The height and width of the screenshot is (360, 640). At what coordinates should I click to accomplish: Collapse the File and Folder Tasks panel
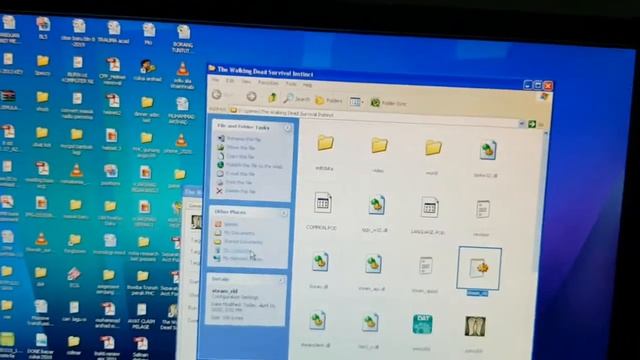pos(288,128)
